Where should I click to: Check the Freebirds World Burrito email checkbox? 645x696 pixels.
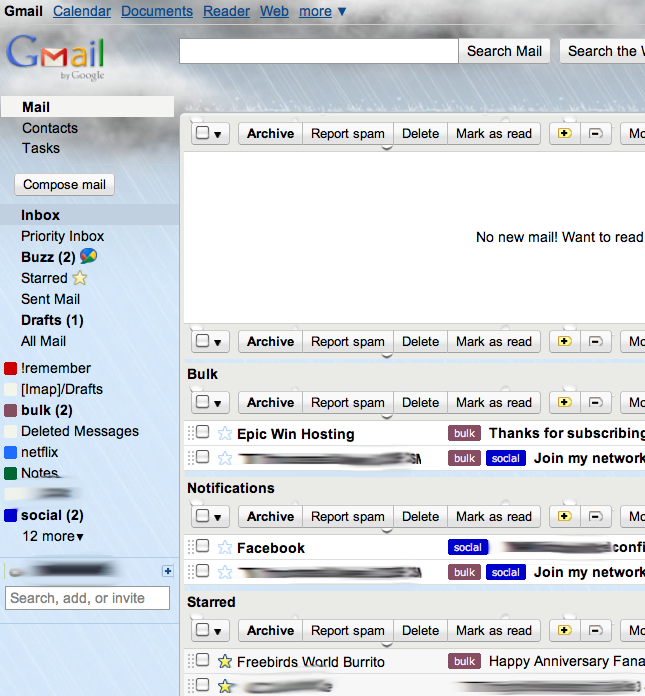pyautogui.click(x=203, y=660)
